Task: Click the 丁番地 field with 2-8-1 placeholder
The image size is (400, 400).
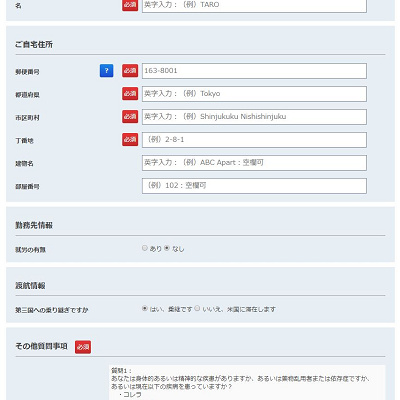Action: [254, 140]
